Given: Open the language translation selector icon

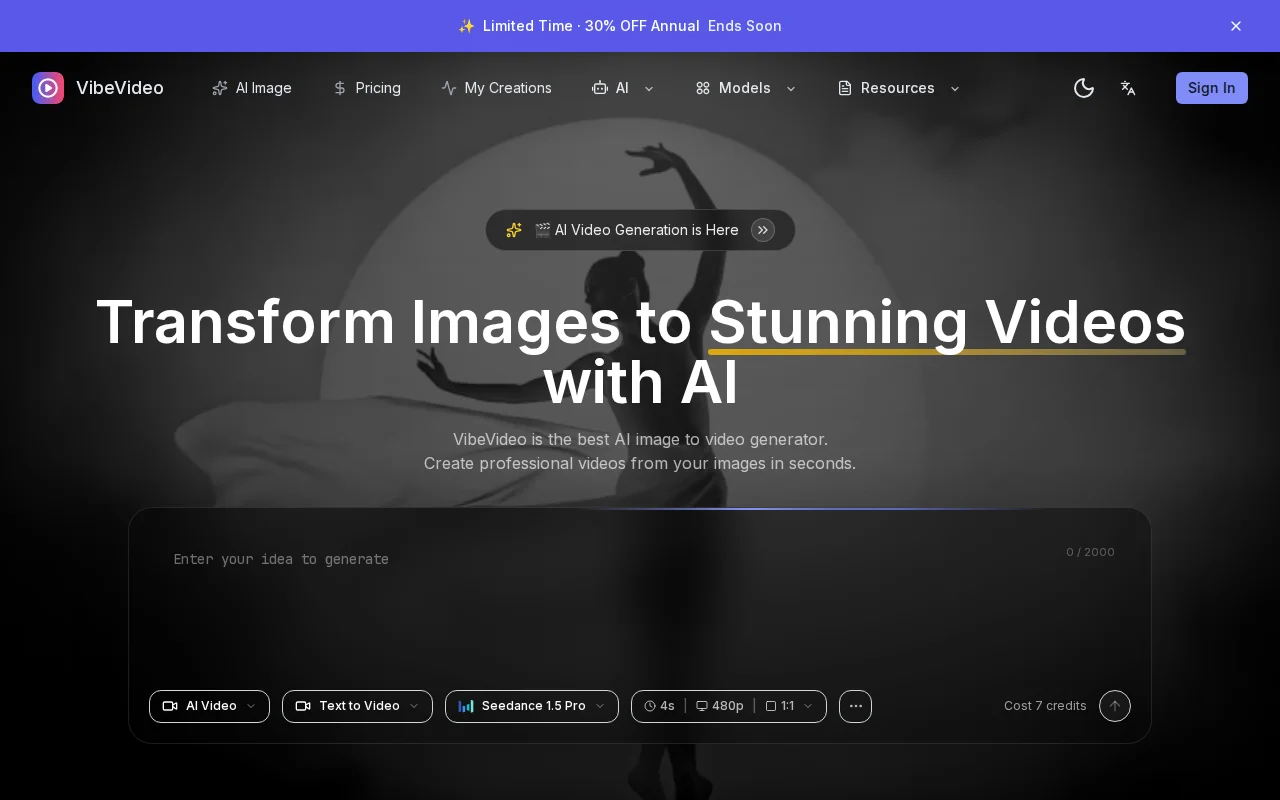Looking at the screenshot, I should [1128, 88].
